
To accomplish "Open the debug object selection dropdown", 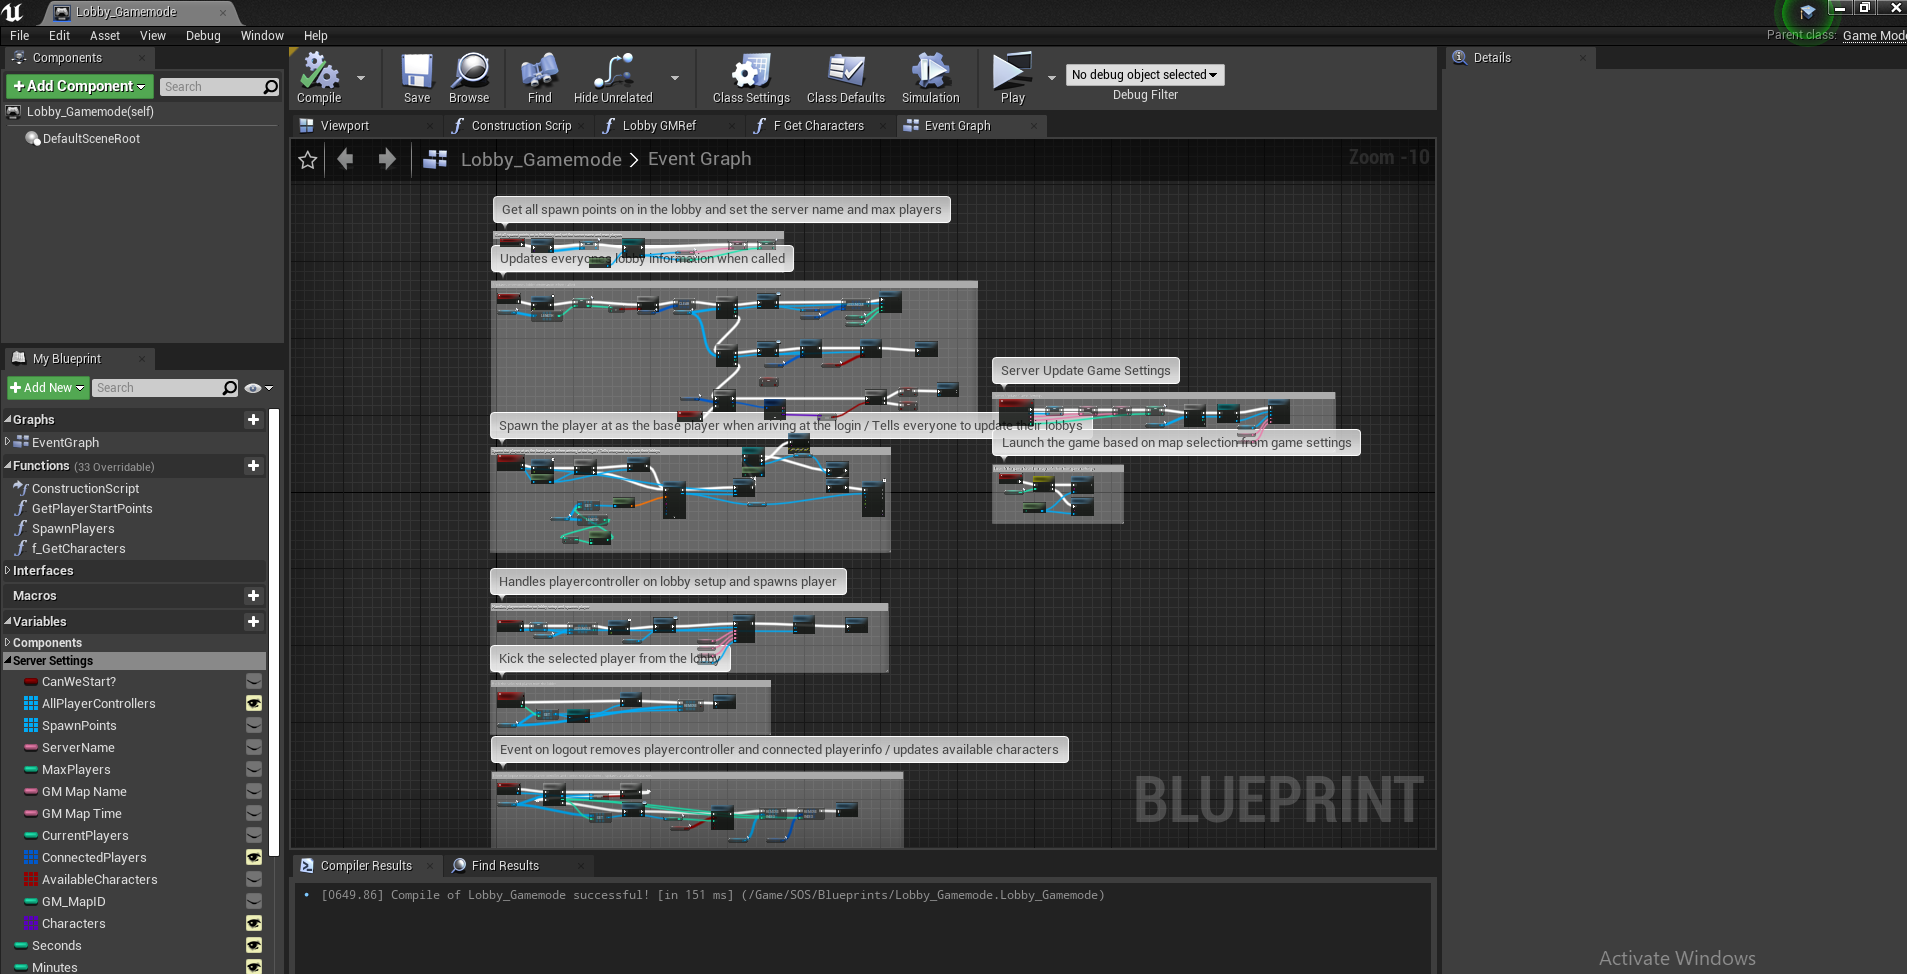I will [1144, 75].
